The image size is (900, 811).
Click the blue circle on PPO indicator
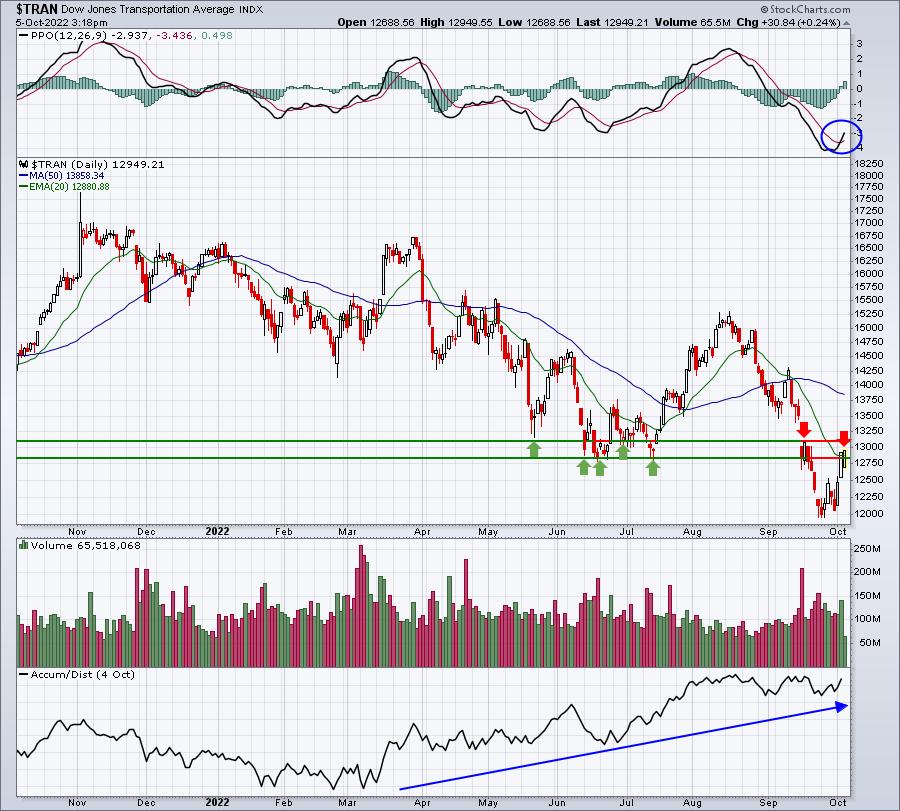tap(842, 137)
